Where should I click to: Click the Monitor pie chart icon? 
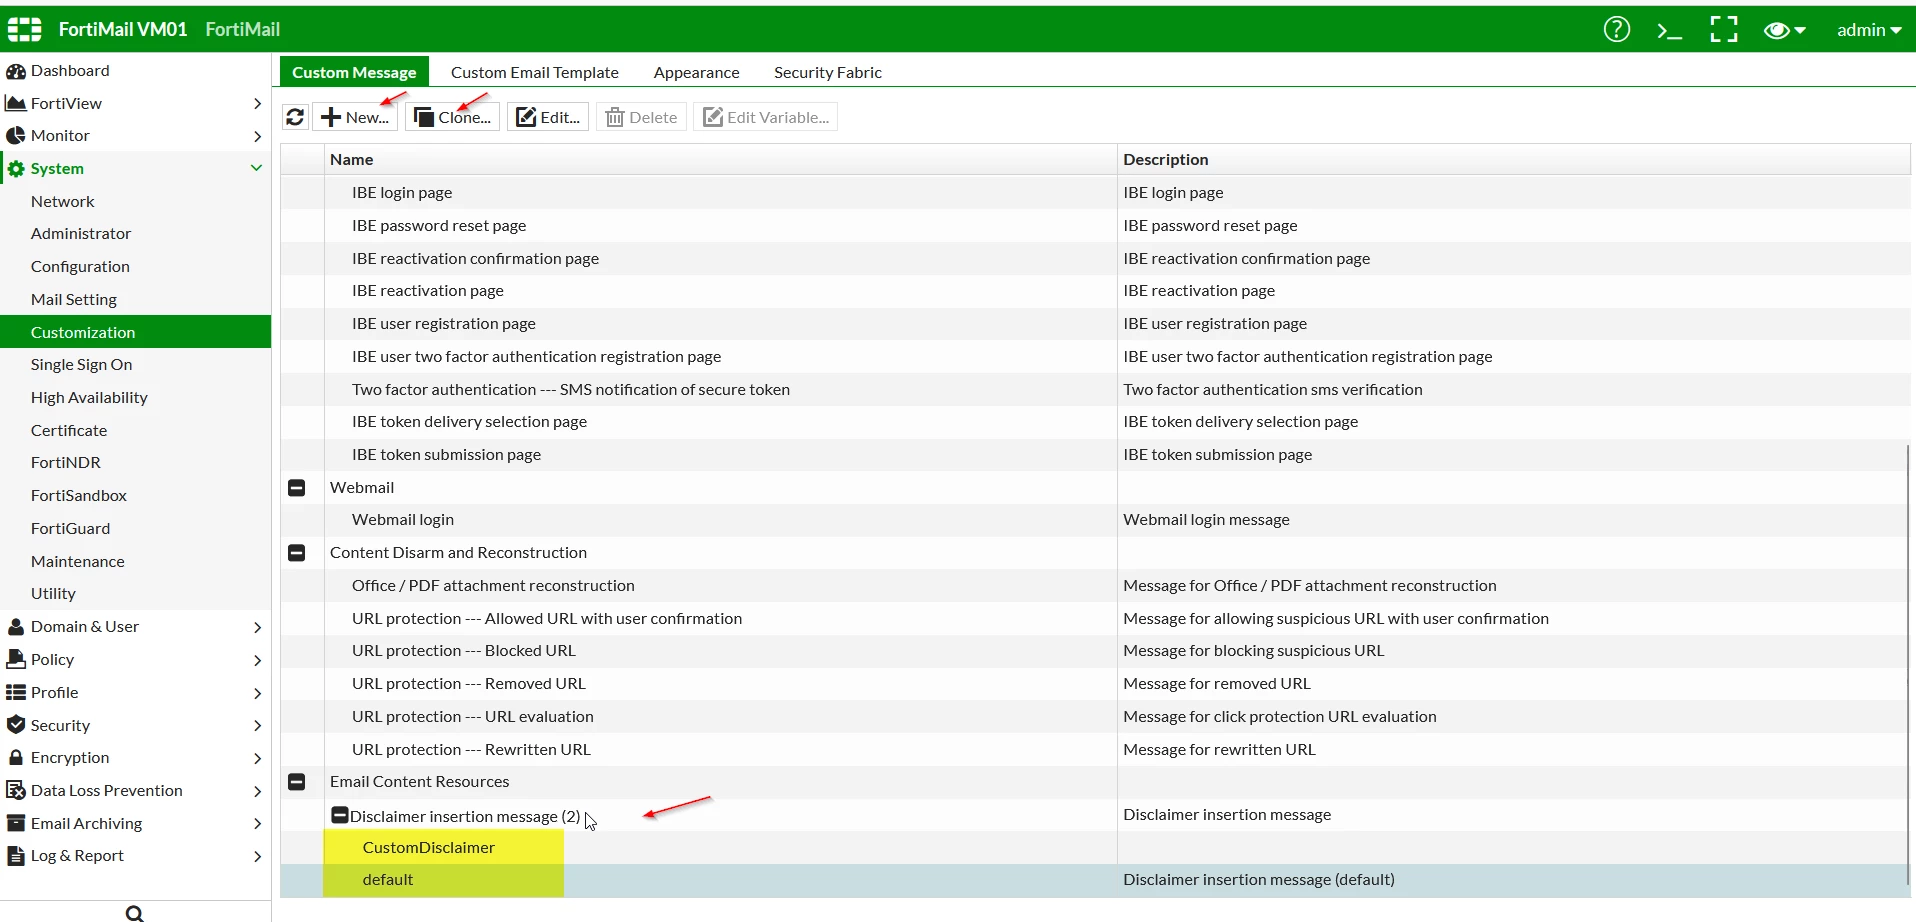point(15,136)
